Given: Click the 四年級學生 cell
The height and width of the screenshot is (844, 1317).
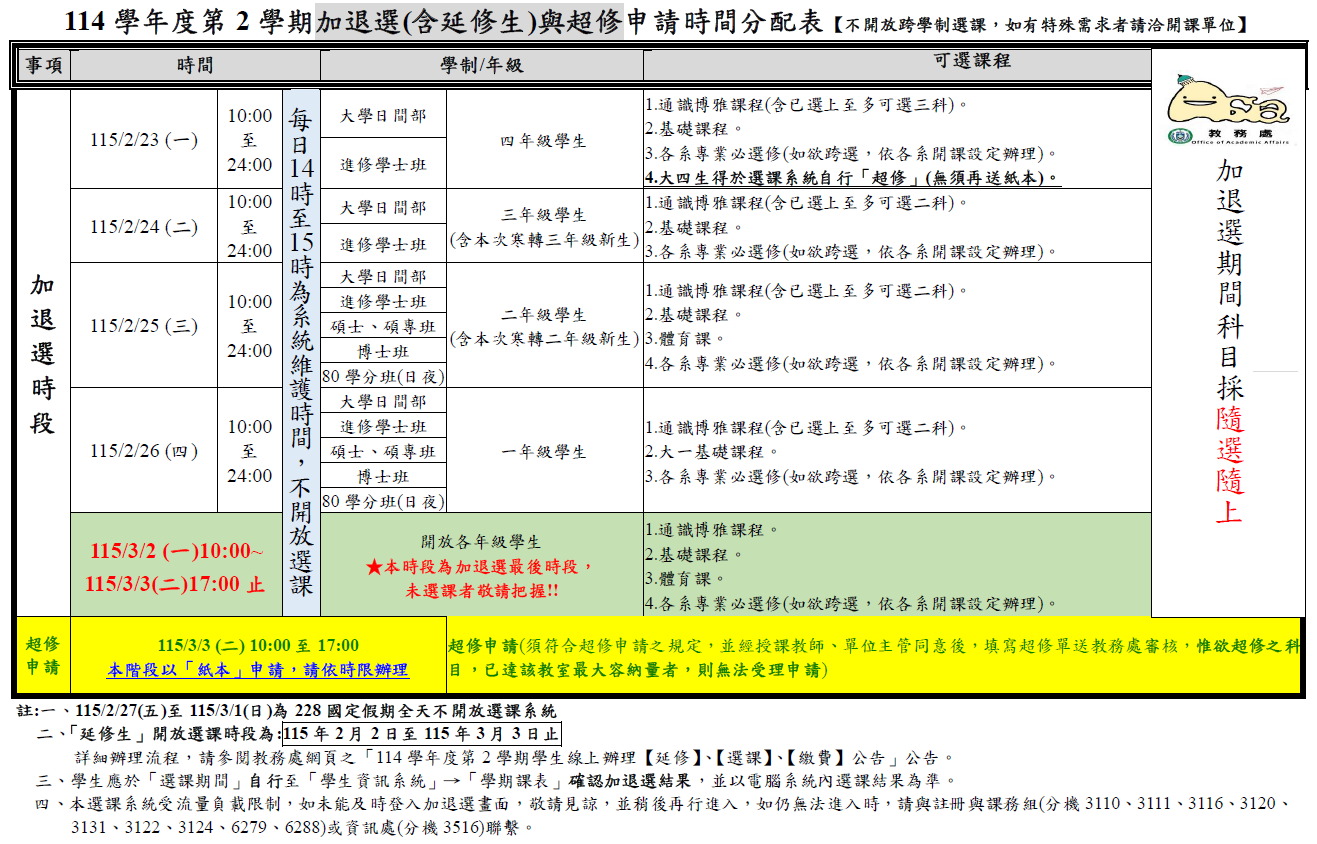Looking at the screenshot, I should point(544,141).
